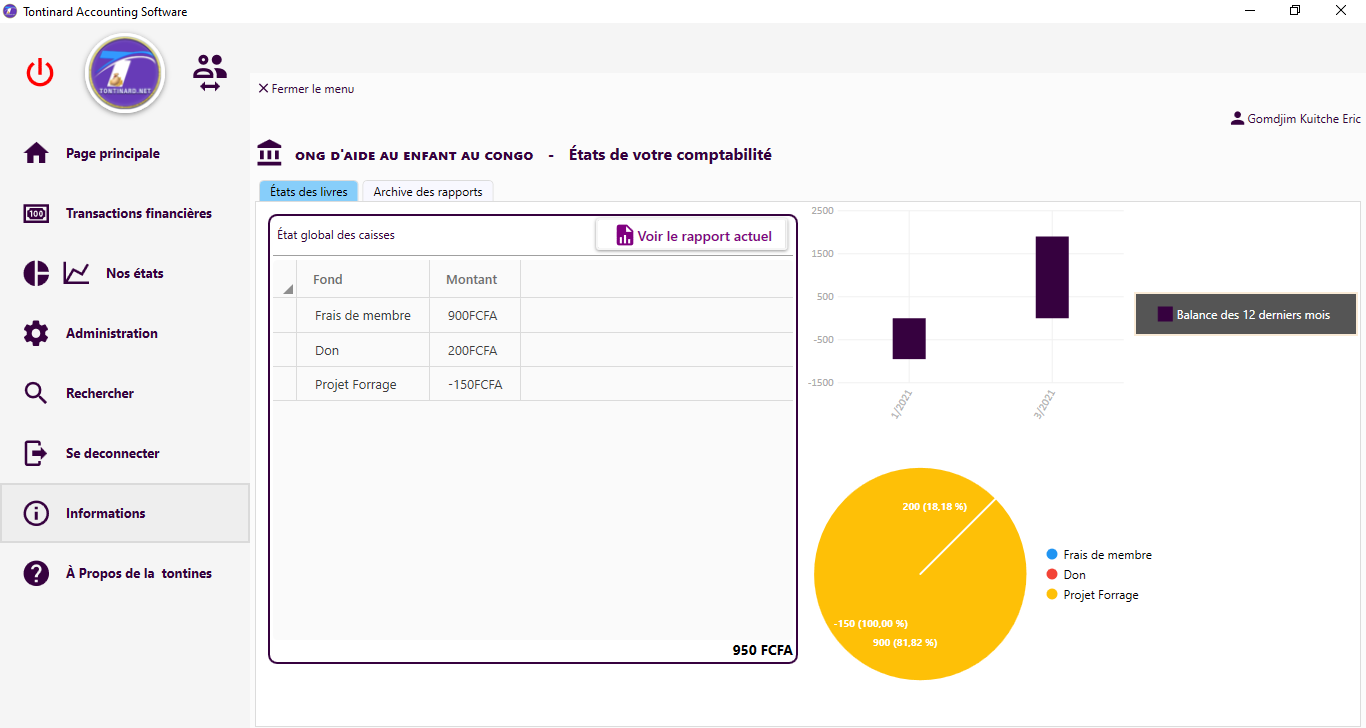Switch to the Archive des rapports tab
The width and height of the screenshot is (1366, 728).
coord(427,191)
